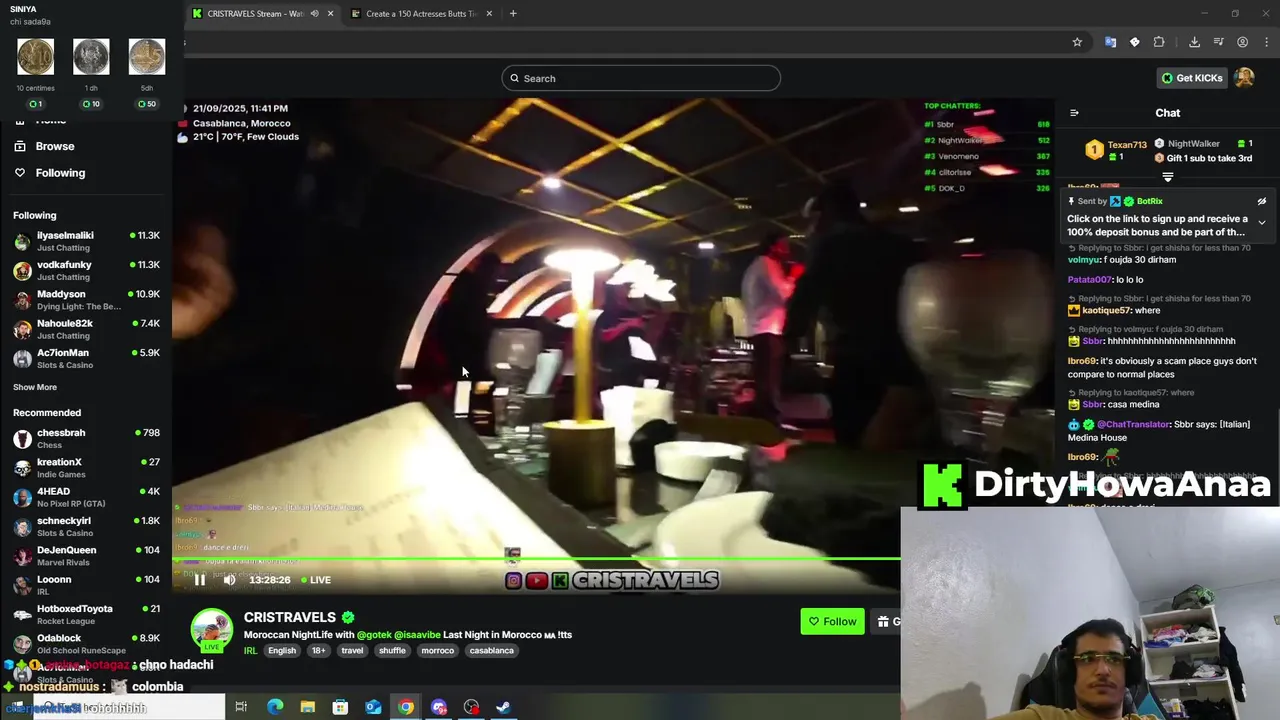Bookmark this page with star icon
Screen dimensions: 1280x720
coord(1077,42)
